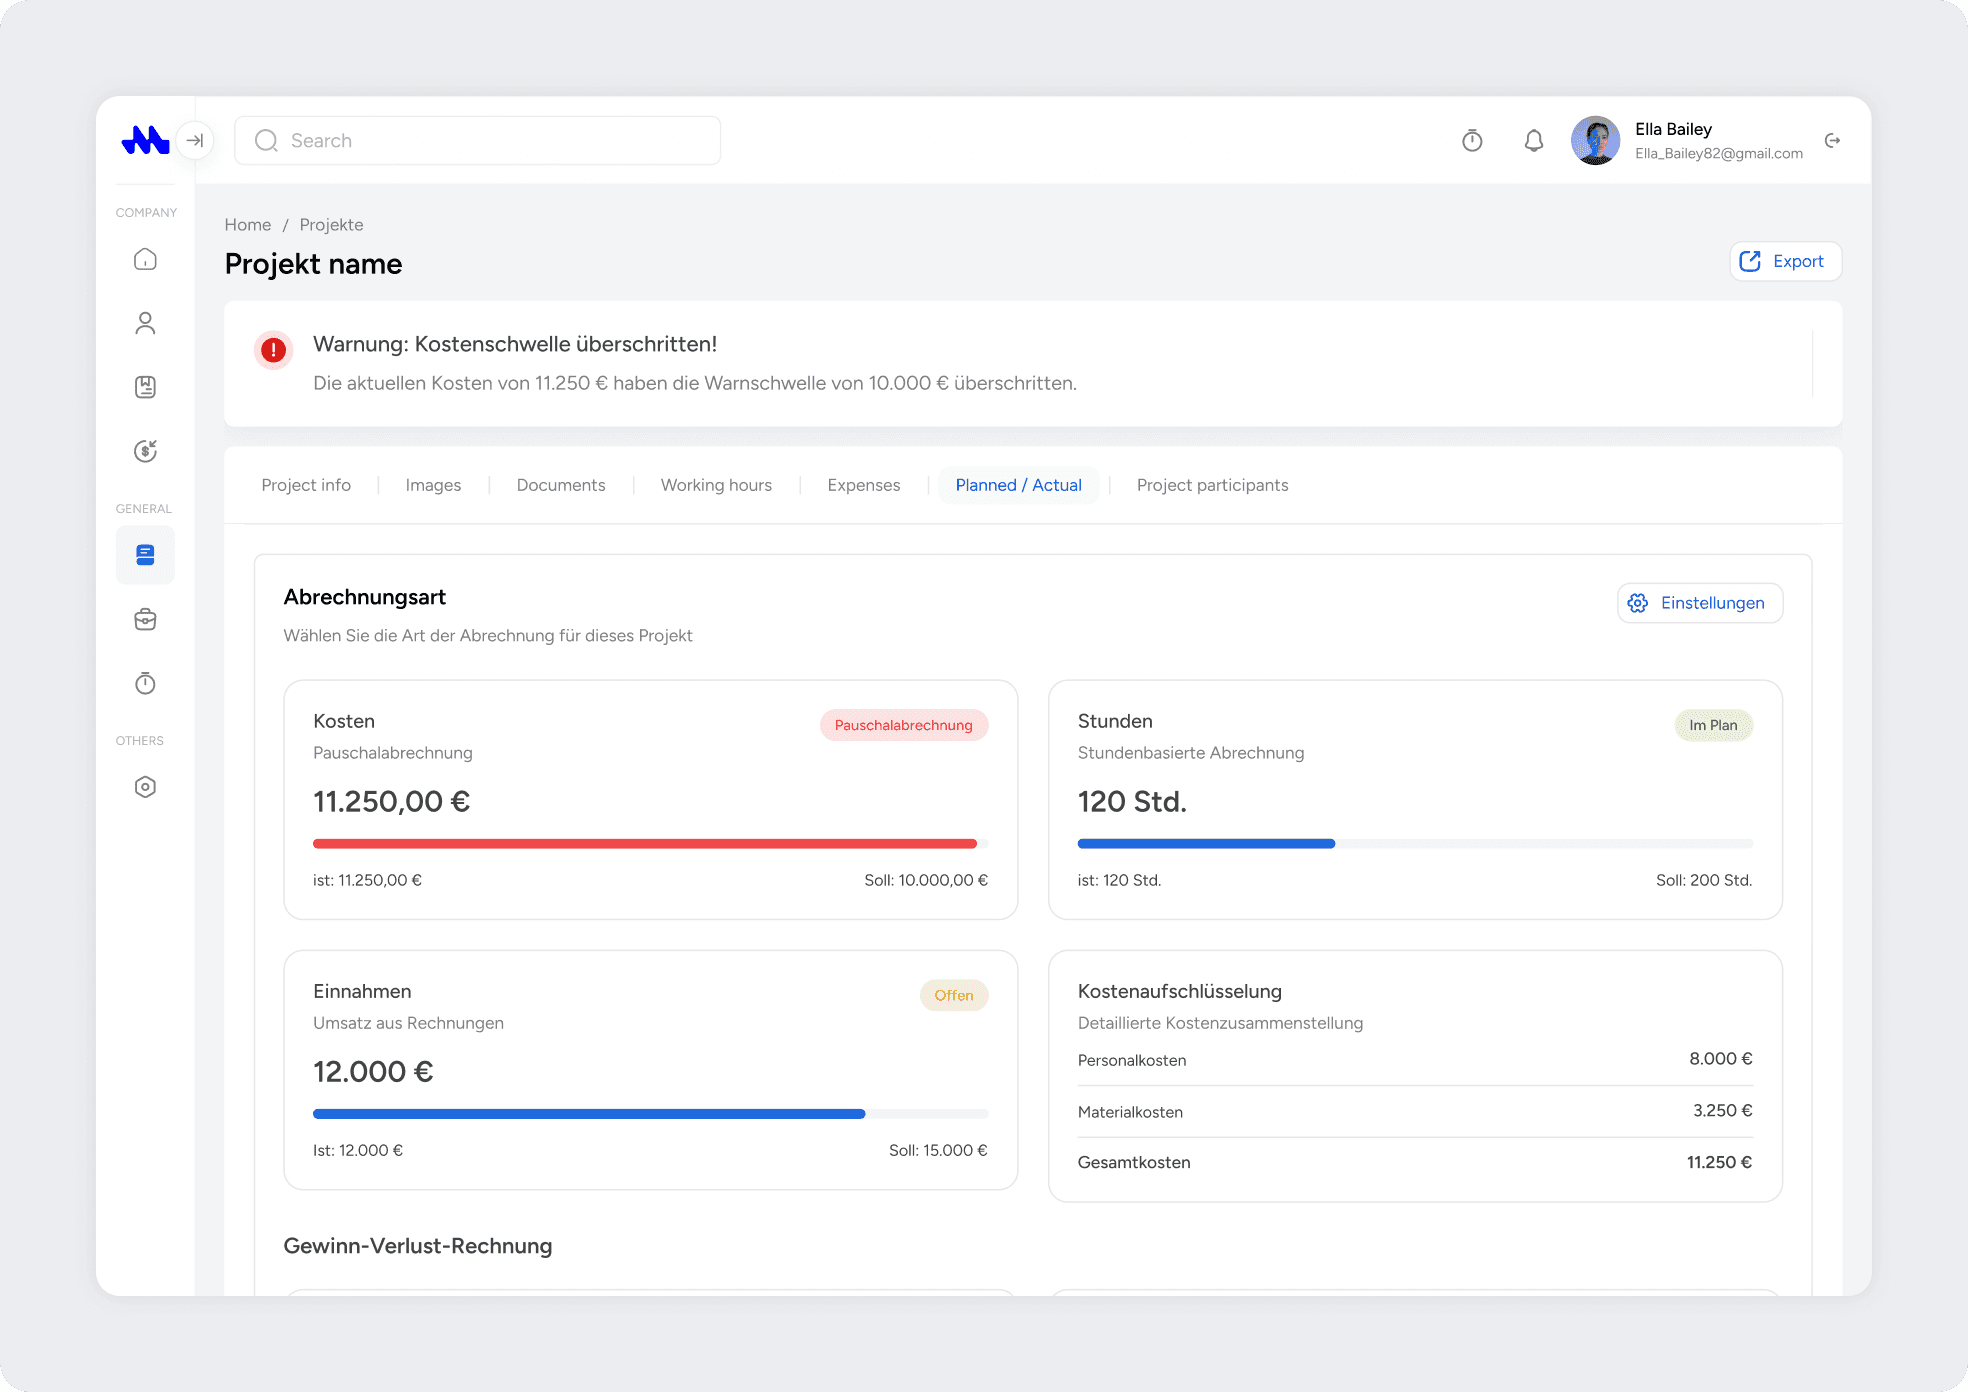1968x1392 pixels.
Task: Switch to the Working hours tab
Action: (716, 485)
